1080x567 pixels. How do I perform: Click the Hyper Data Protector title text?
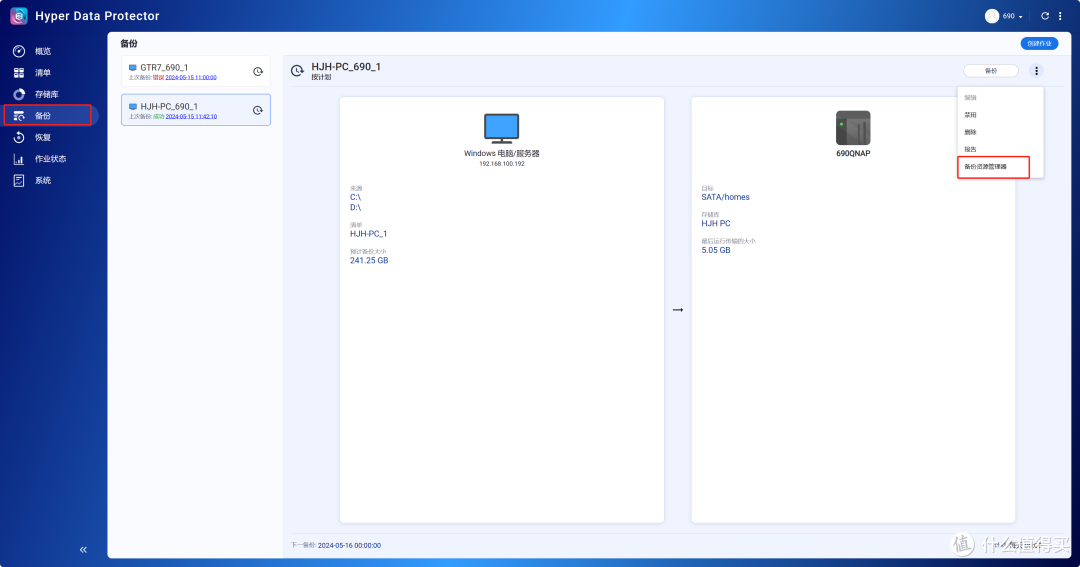pos(97,16)
